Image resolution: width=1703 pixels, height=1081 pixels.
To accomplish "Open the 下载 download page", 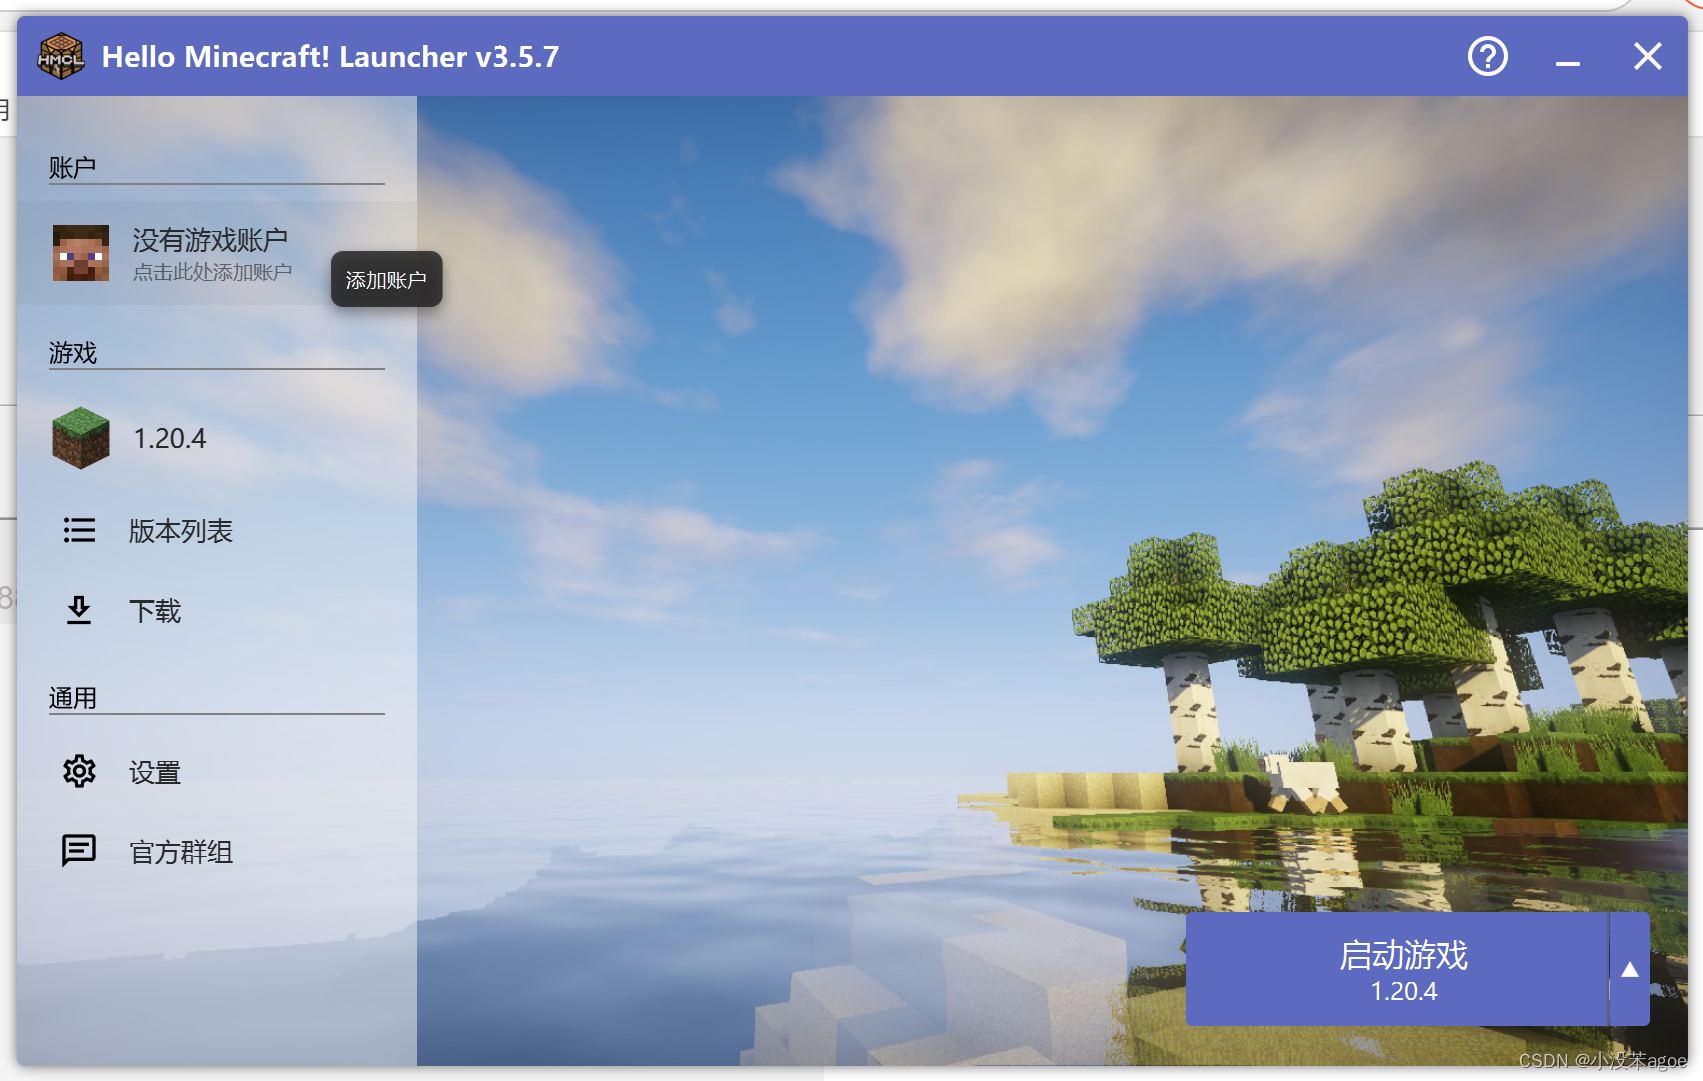I will (217, 610).
